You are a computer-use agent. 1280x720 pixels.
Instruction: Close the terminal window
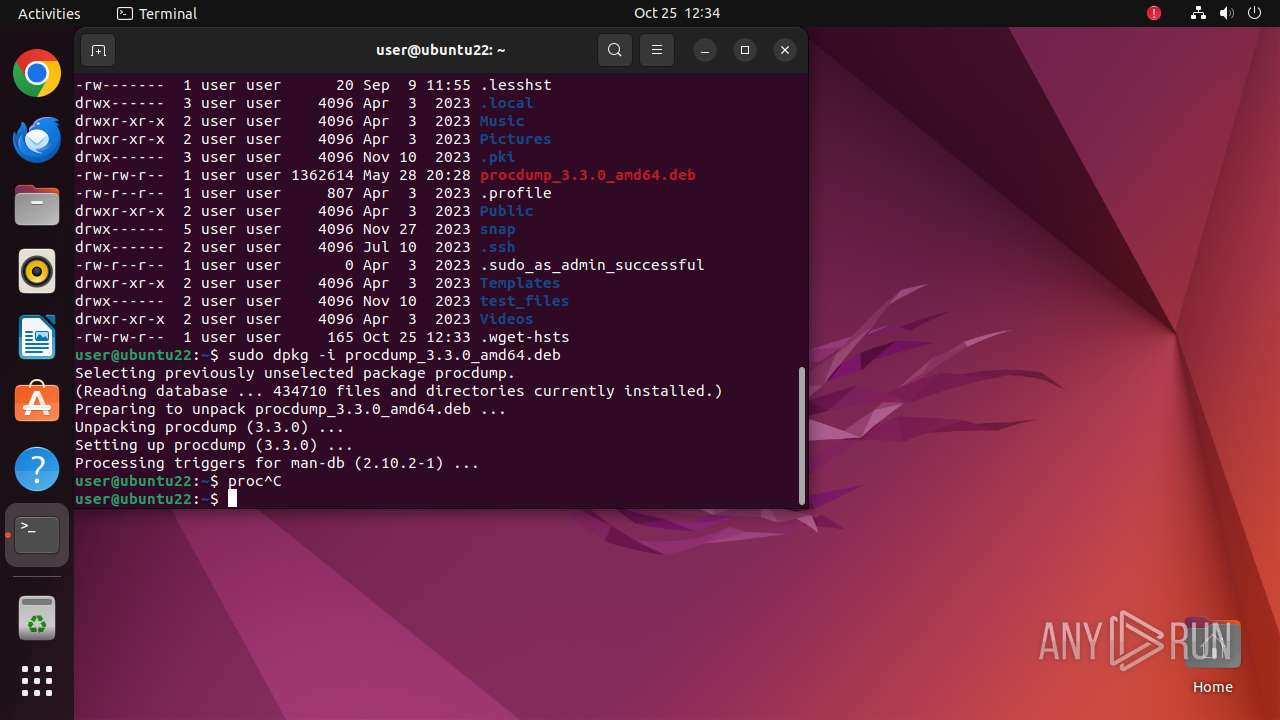coord(785,50)
